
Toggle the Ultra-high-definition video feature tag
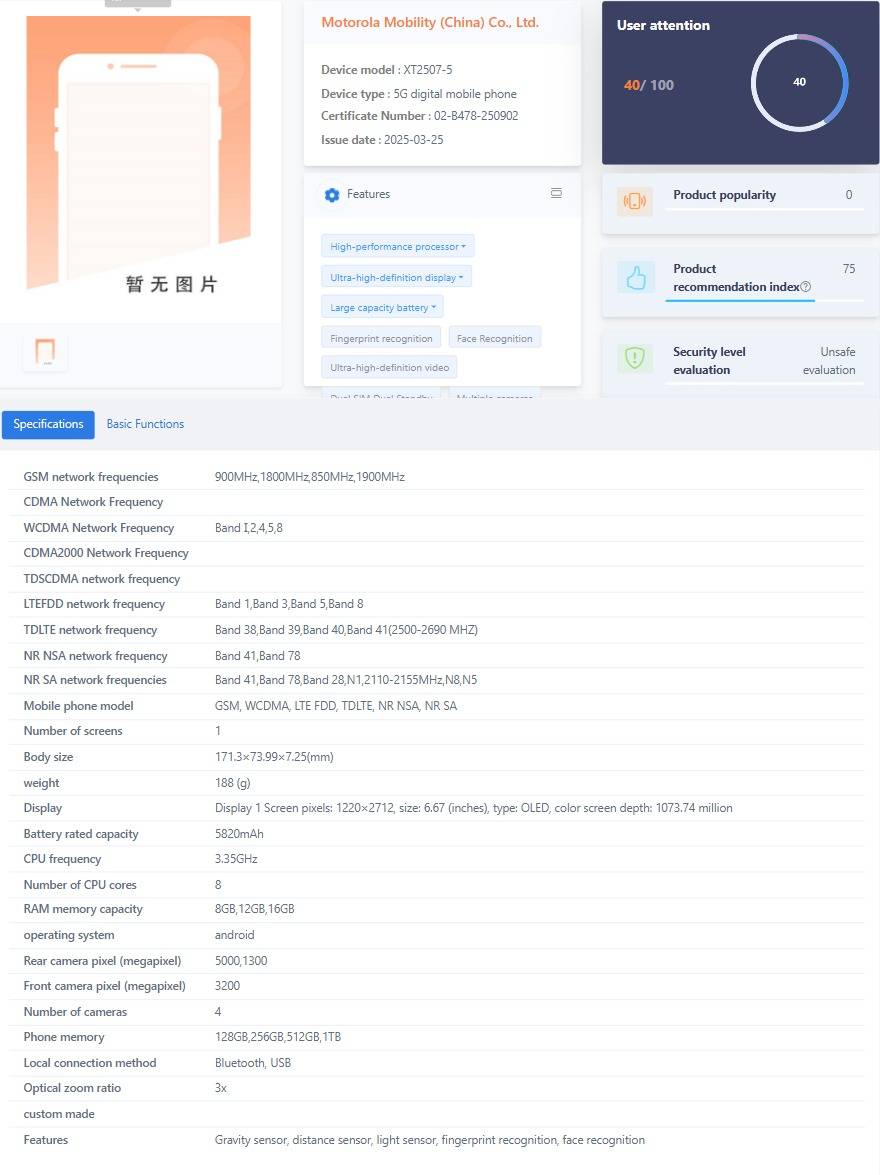[x=389, y=368]
